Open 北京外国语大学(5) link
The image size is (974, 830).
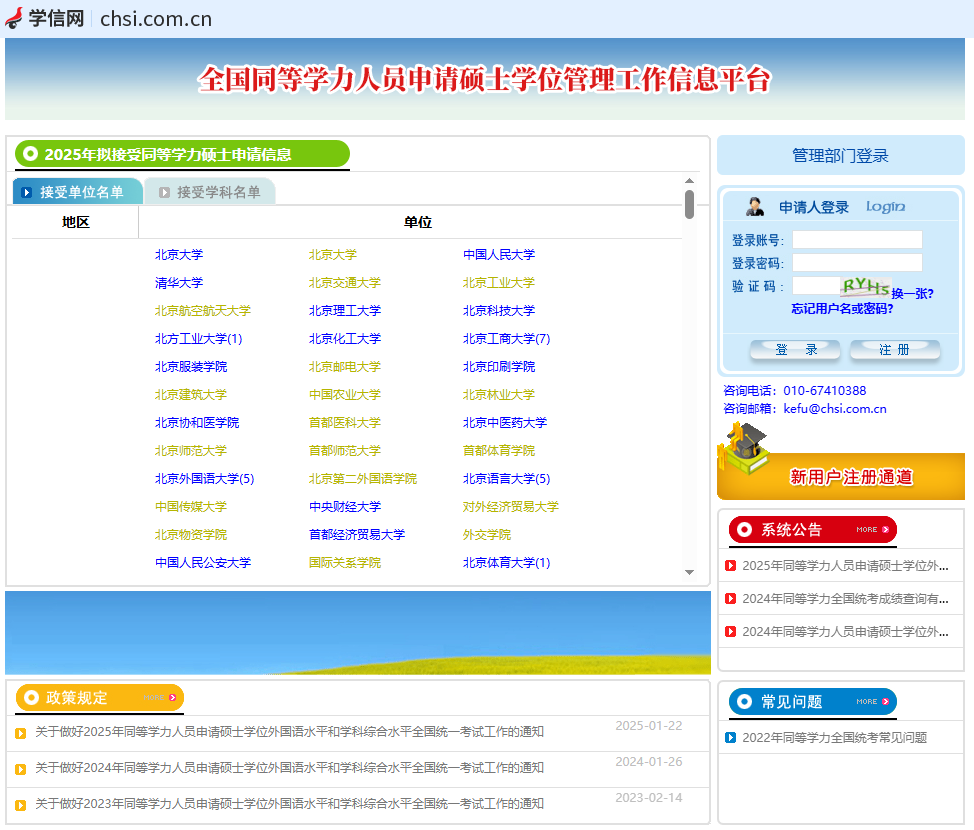pos(204,478)
